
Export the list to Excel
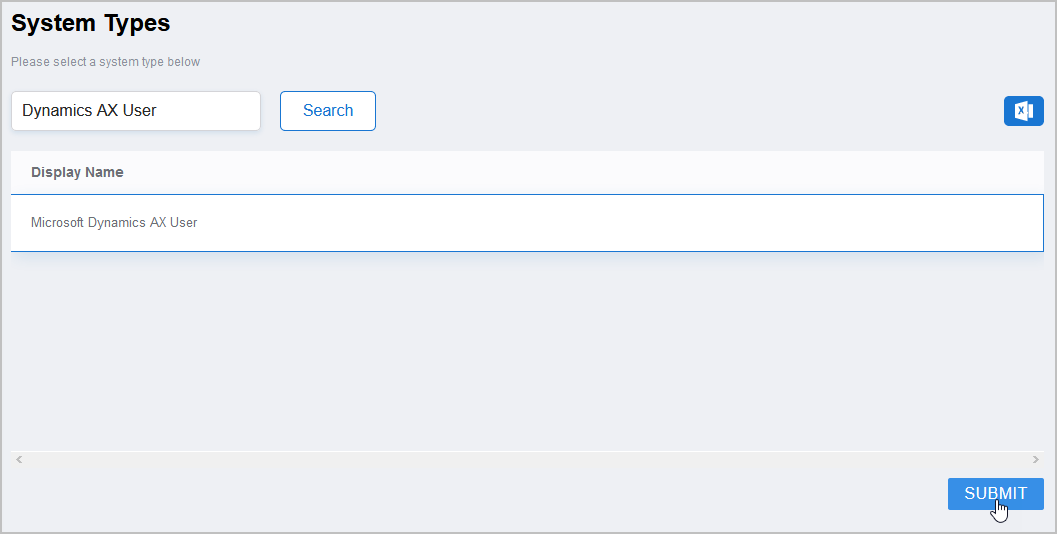click(x=1023, y=111)
